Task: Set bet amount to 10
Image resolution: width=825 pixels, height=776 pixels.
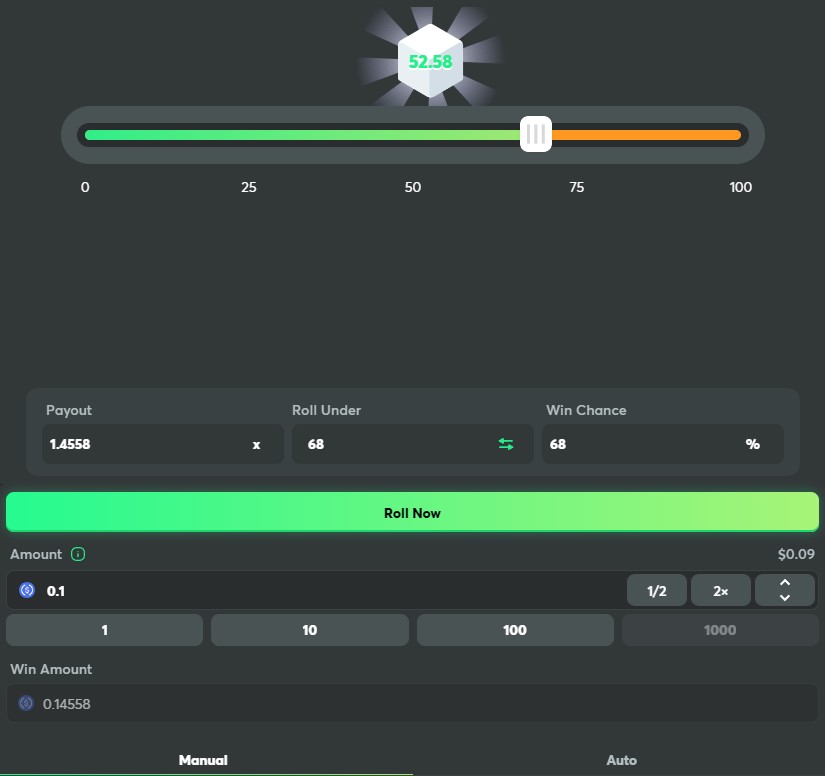Action: pyautogui.click(x=310, y=630)
